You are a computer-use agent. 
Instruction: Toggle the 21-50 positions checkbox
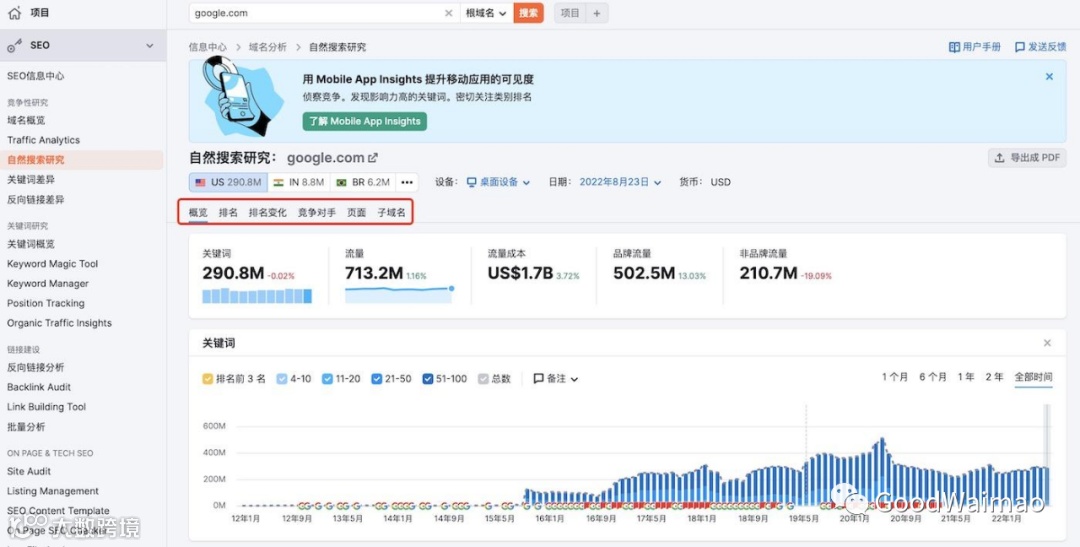[x=376, y=379]
